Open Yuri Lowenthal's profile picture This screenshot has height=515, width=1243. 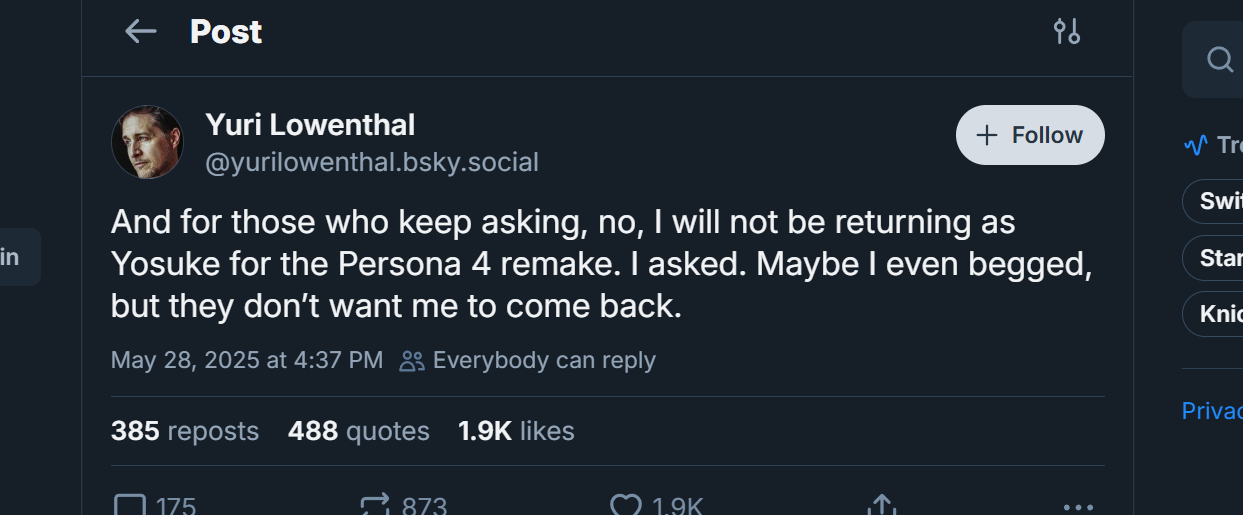pyautogui.click(x=147, y=142)
